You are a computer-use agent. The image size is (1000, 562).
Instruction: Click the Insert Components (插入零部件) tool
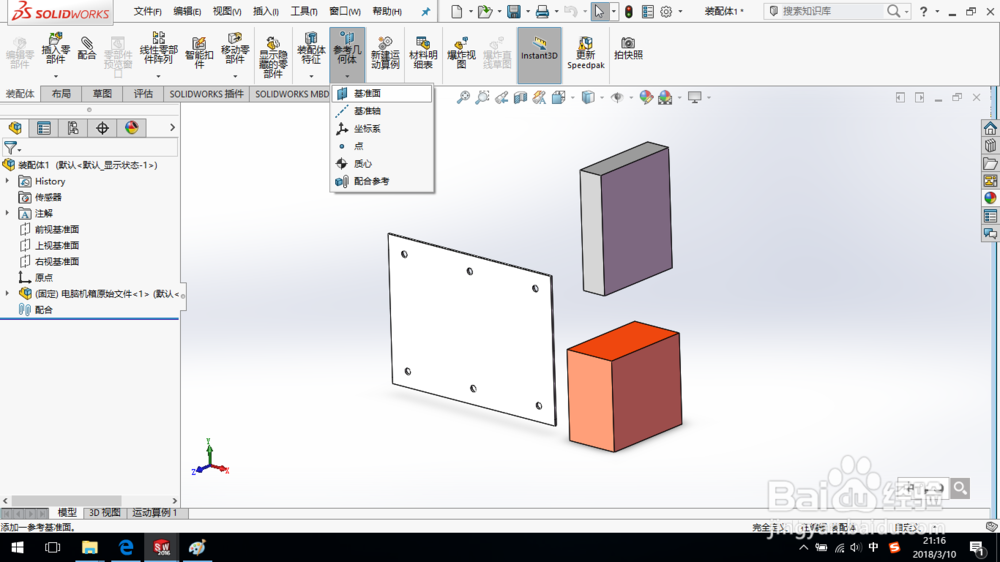(55, 48)
